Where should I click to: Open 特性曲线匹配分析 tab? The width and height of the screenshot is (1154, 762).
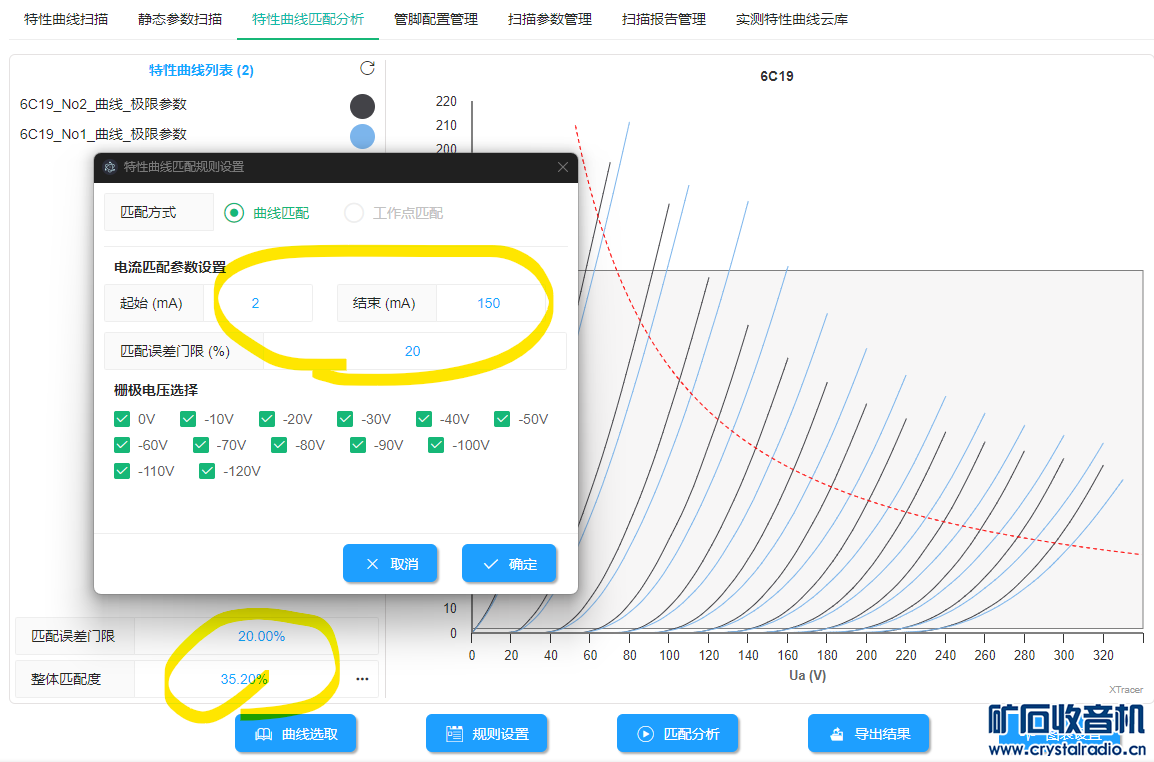(308, 19)
